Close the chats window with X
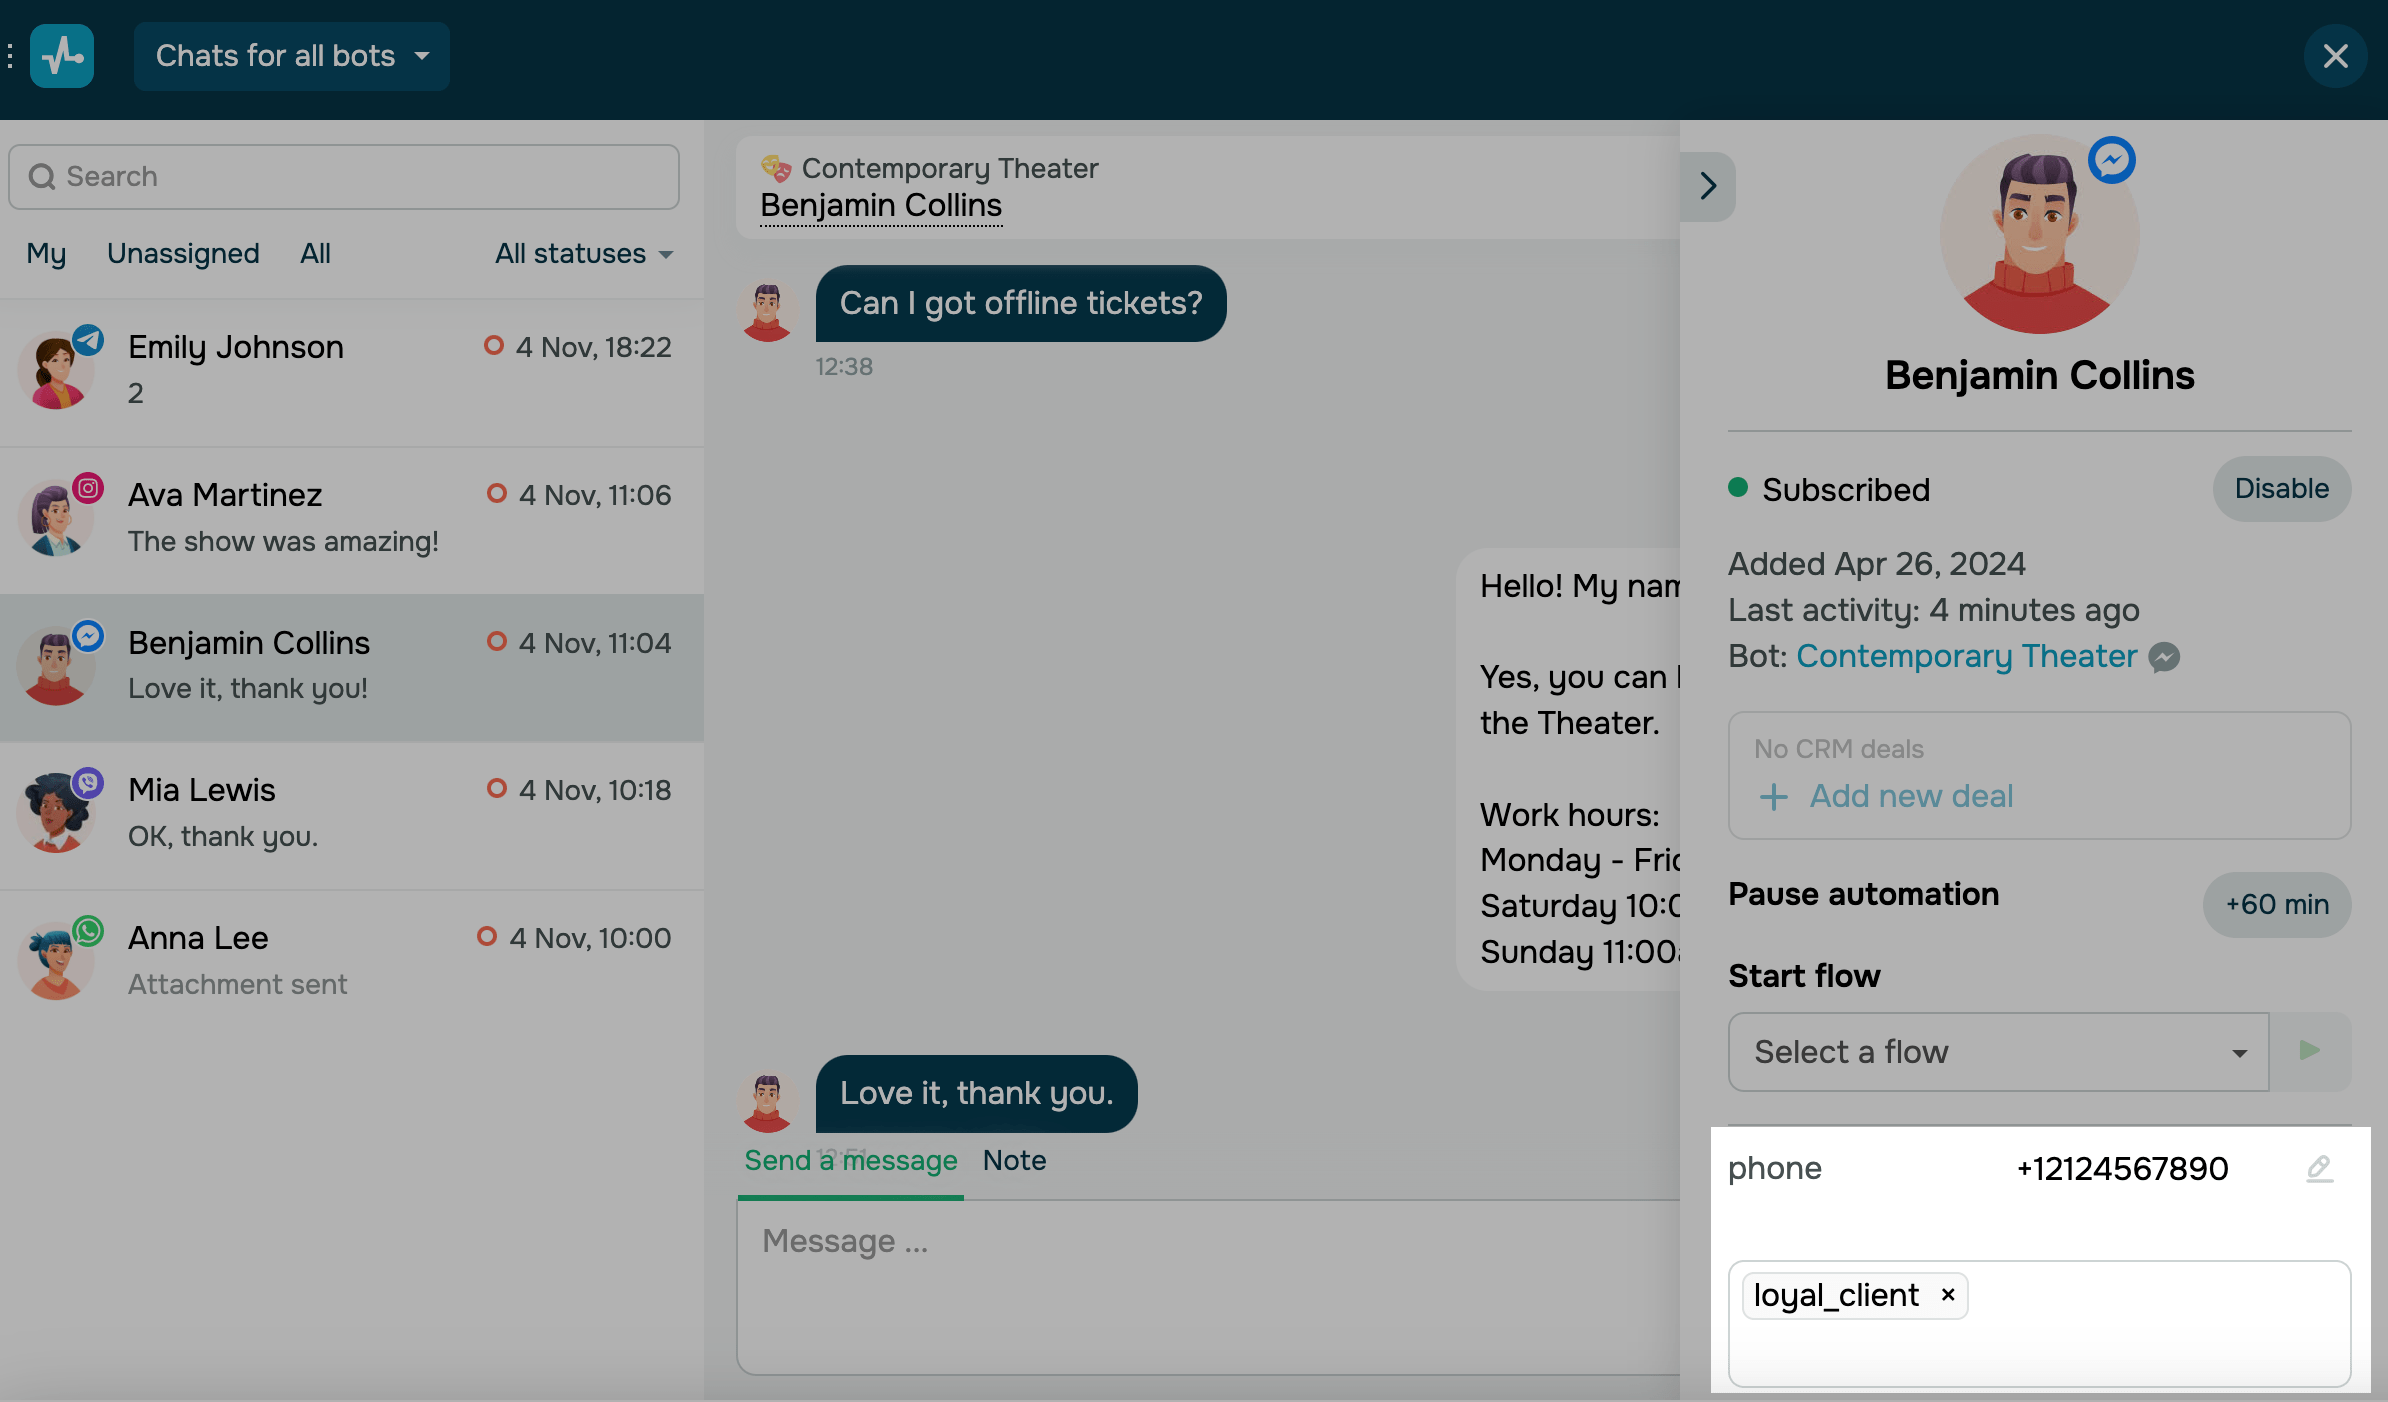2388x1402 pixels. [2335, 56]
